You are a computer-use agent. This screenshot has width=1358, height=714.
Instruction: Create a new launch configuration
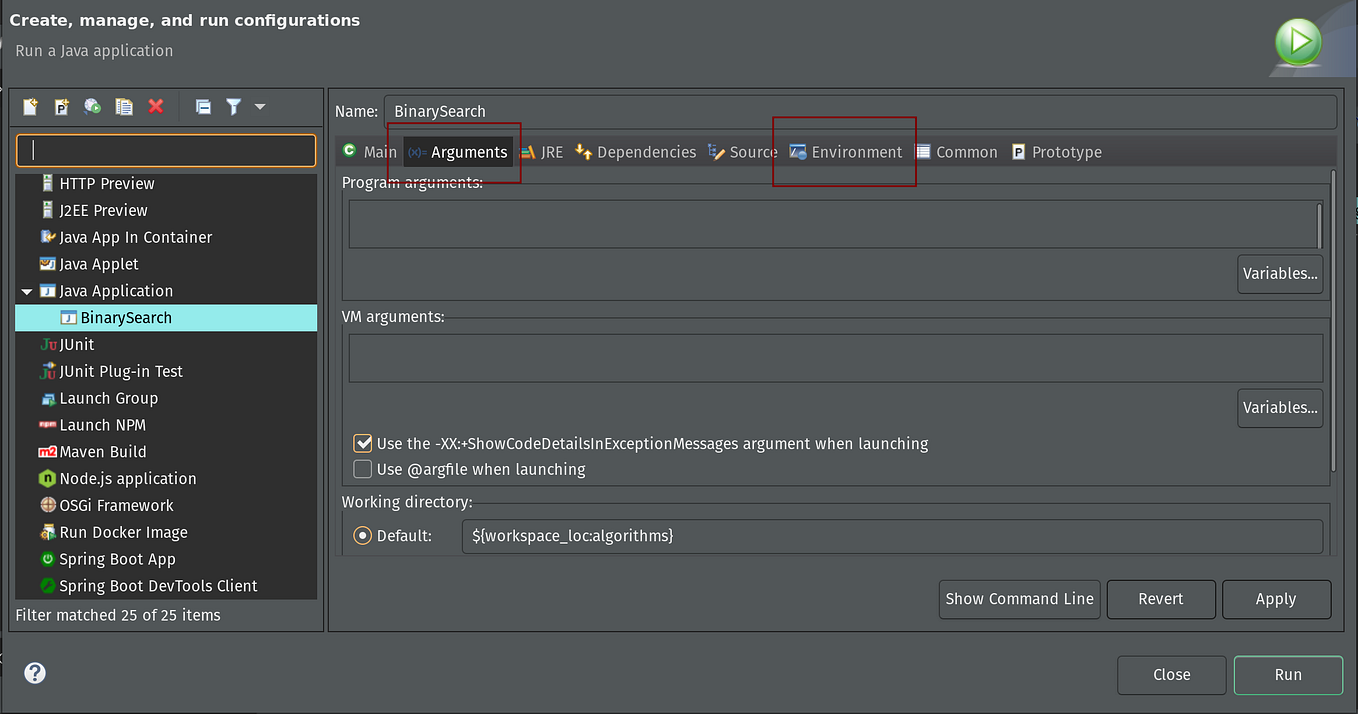pos(30,106)
